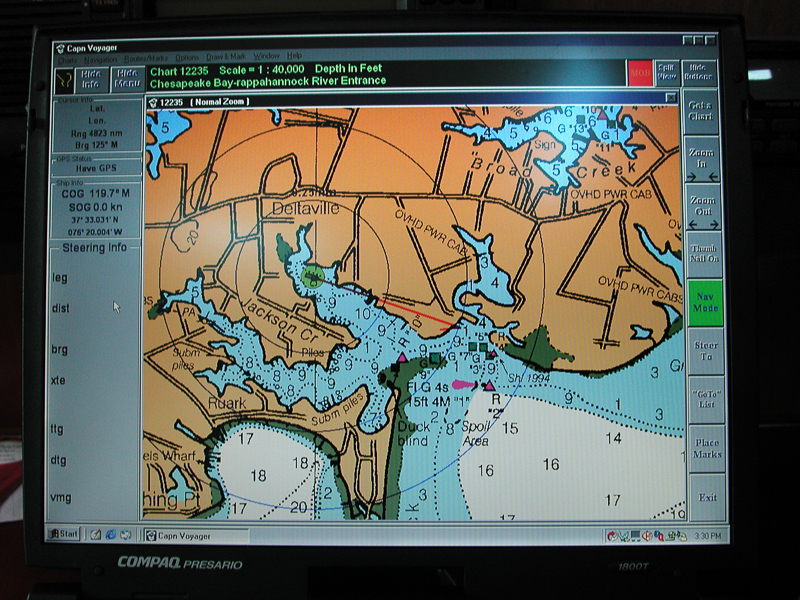Click Zoom In button

tap(702, 159)
